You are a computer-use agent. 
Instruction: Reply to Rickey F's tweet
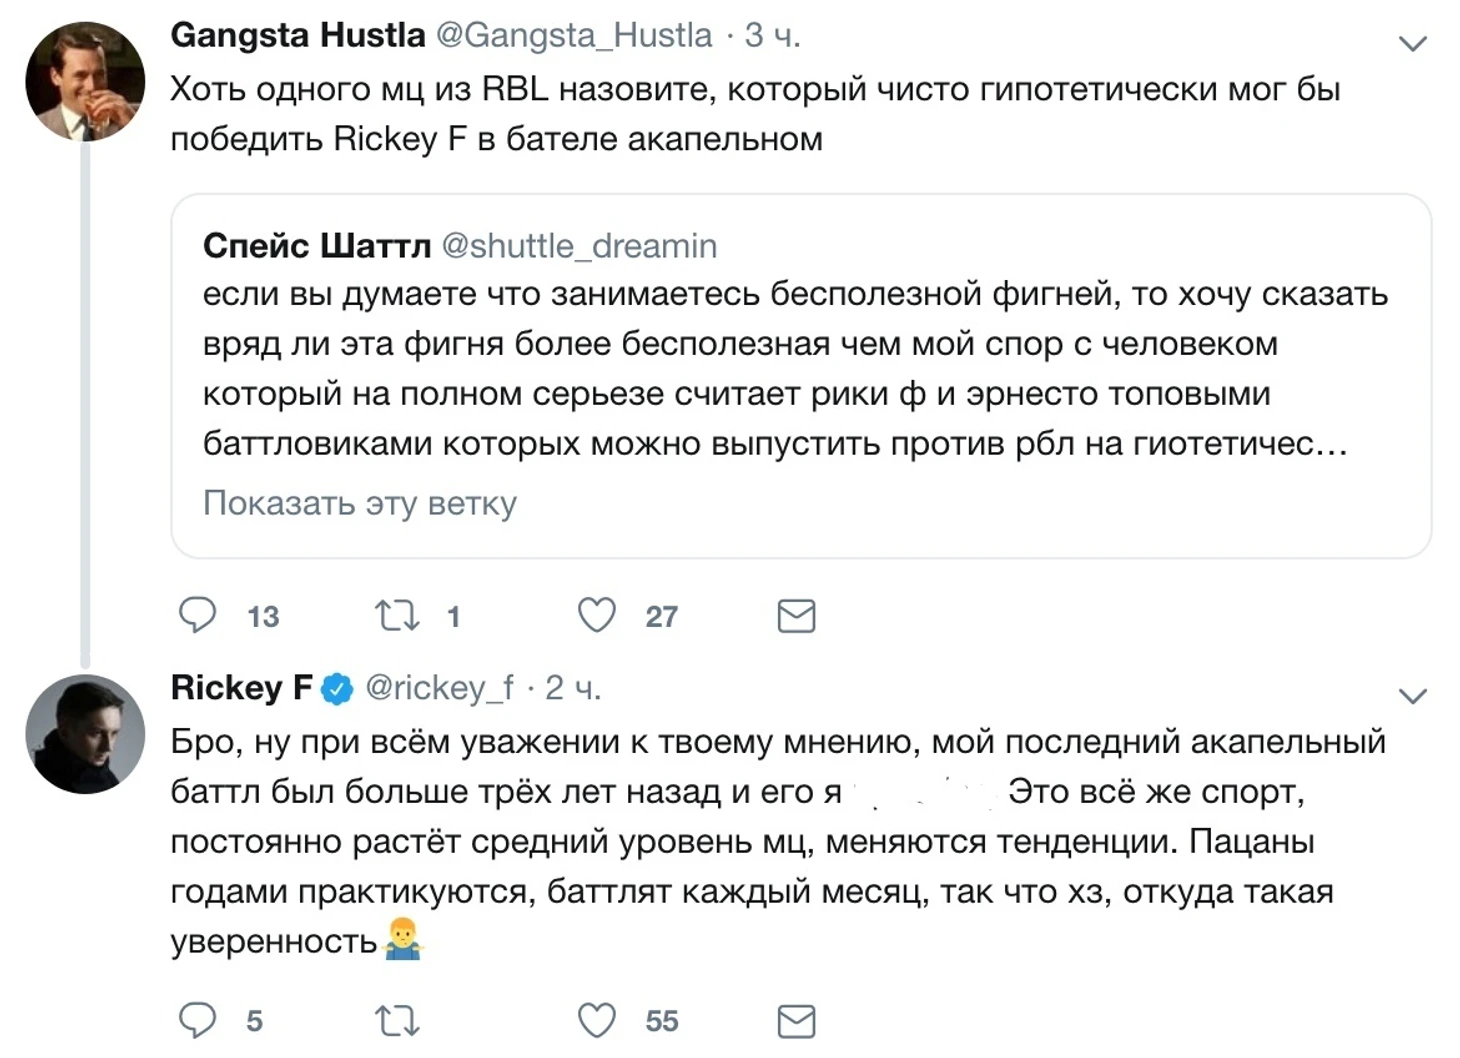point(197,1020)
